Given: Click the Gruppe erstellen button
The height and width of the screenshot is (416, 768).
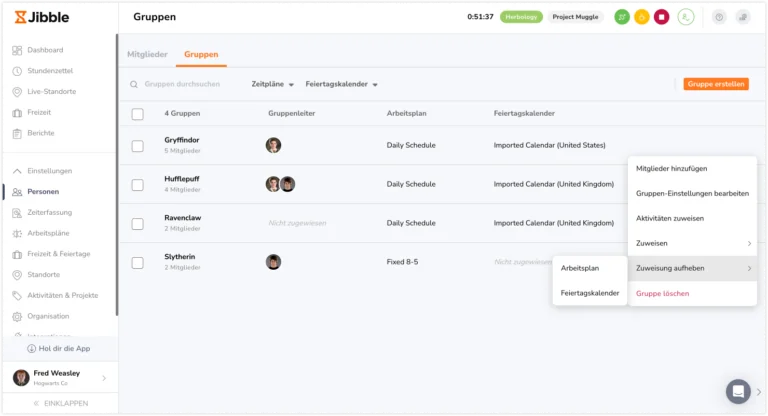Looking at the screenshot, I should [x=716, y=84].
